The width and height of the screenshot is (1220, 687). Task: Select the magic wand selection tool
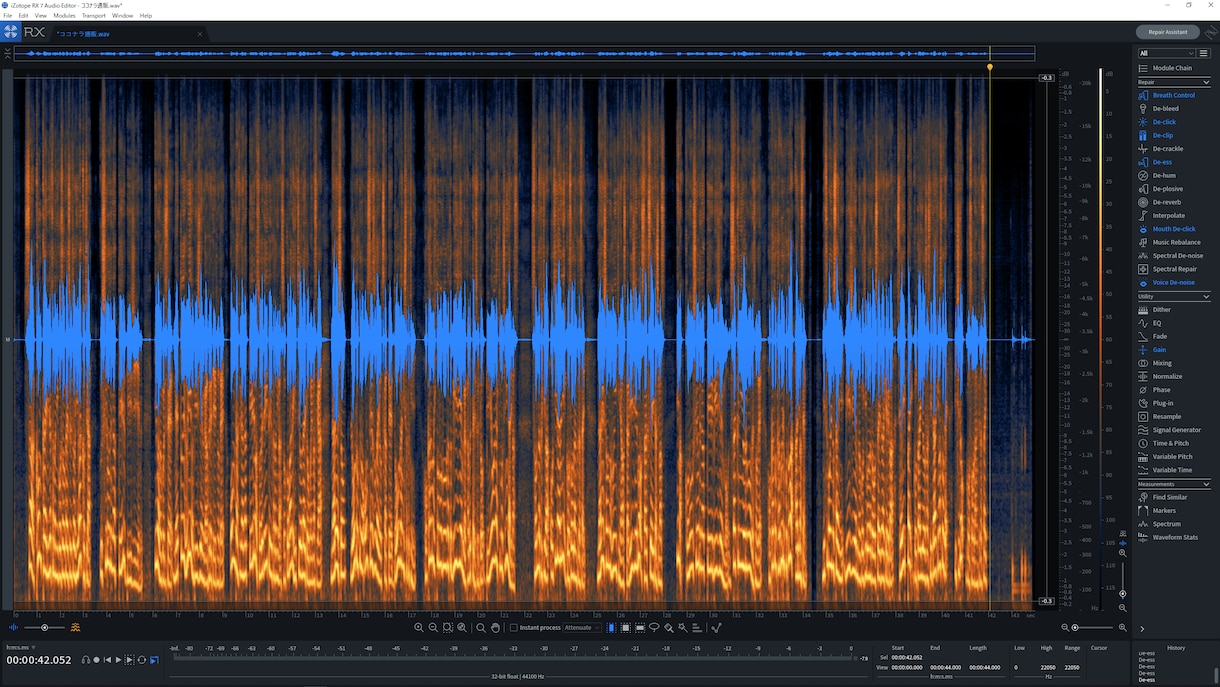click(x=682, y=628)
